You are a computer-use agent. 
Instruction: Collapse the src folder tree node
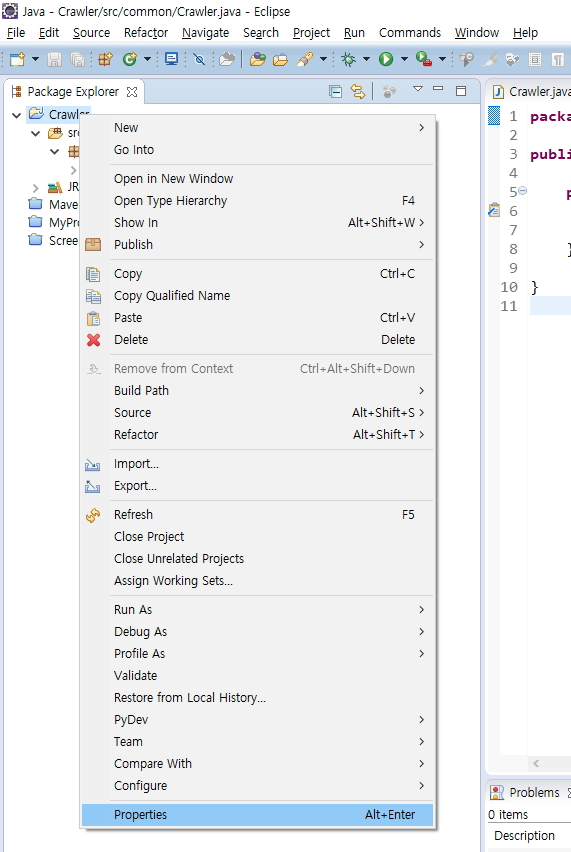click(36, 133)
